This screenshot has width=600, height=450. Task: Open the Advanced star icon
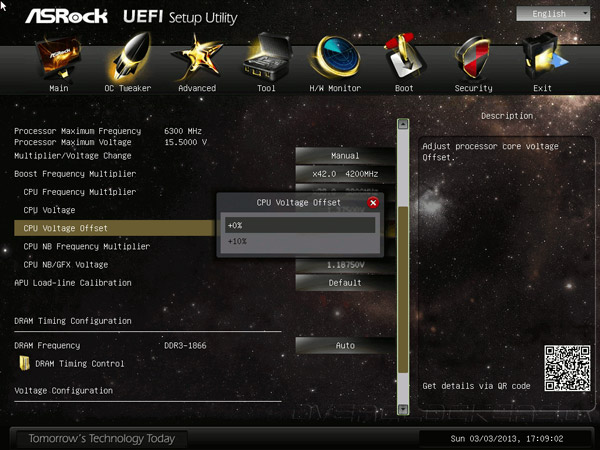tap(198, 57)
